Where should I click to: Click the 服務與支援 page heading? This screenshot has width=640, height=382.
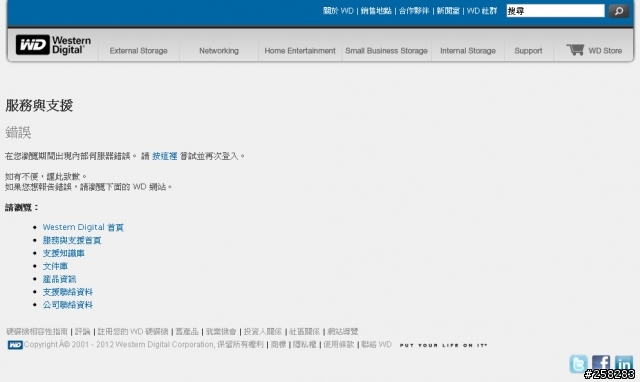point(39,105)
